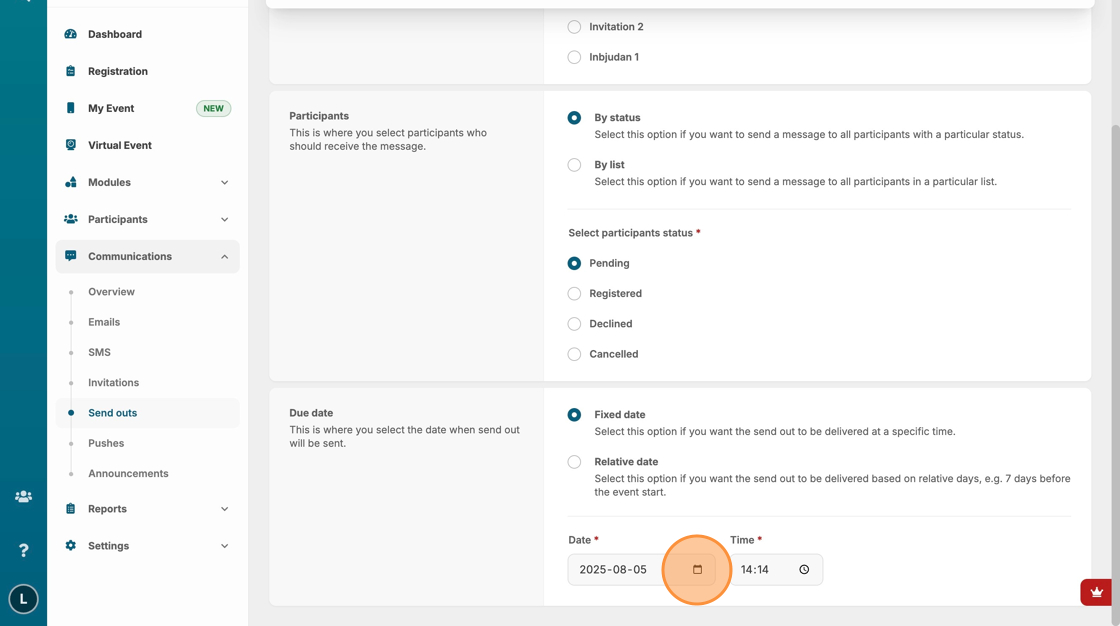The height and width of the screenshot is (626, 1120).
Task: Select the By list radio option
Action: [x=574, y=165]
